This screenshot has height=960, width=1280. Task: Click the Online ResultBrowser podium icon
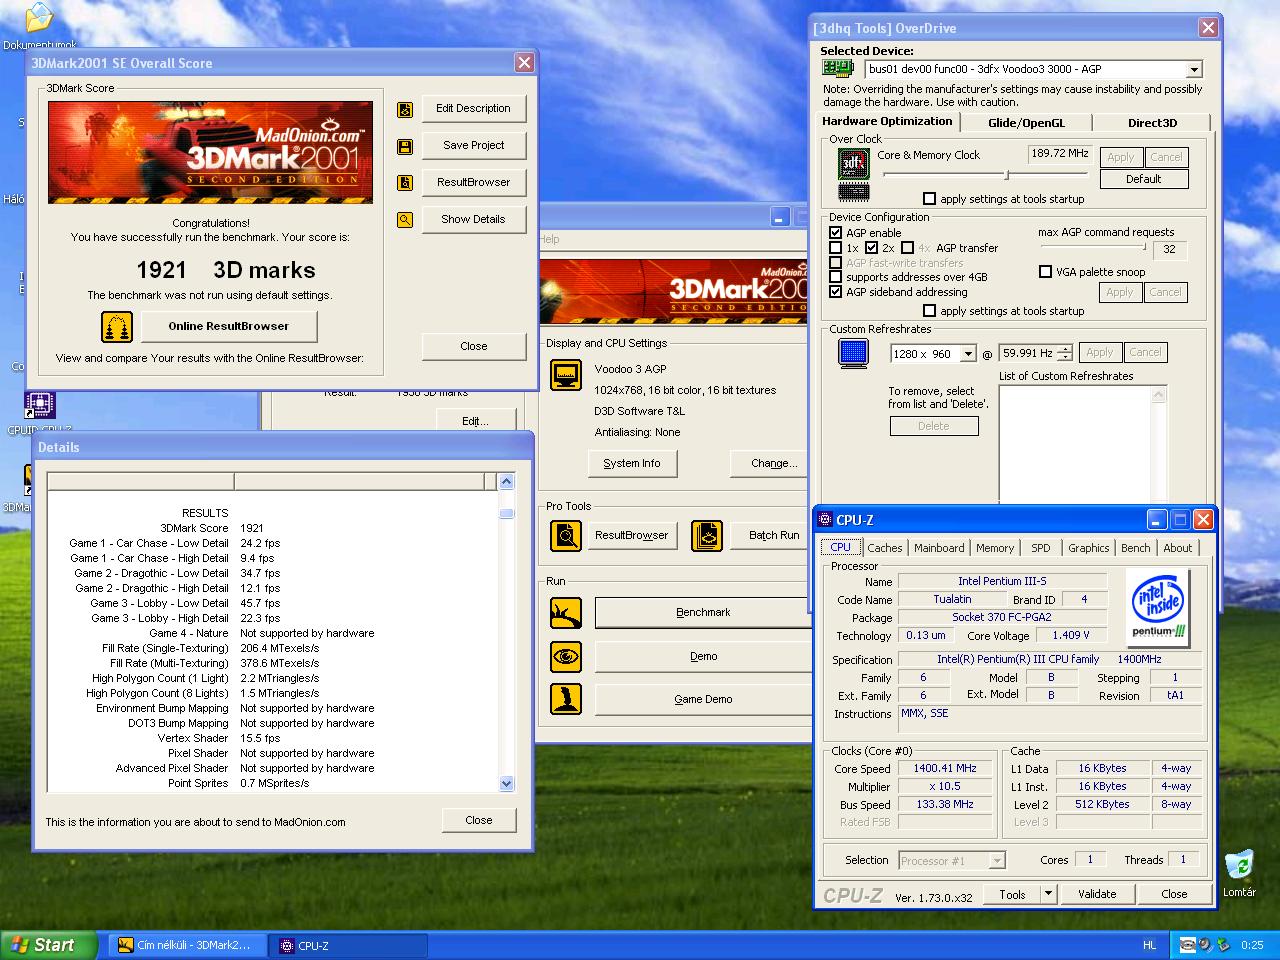(117, 327)
